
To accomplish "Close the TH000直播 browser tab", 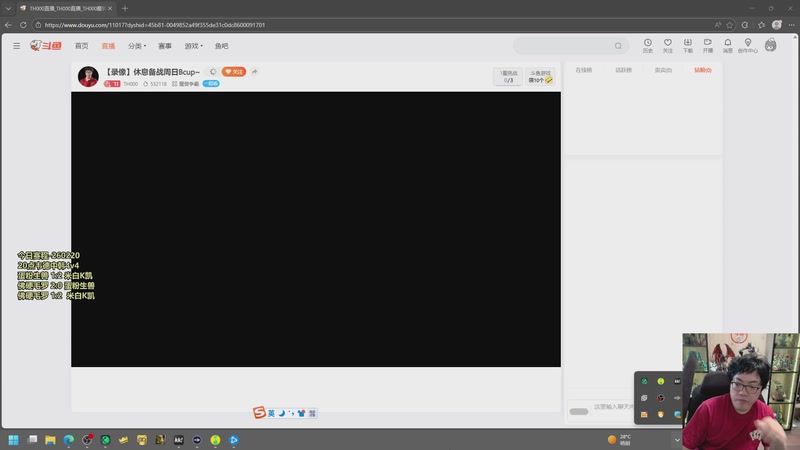I will pos(110,8).
